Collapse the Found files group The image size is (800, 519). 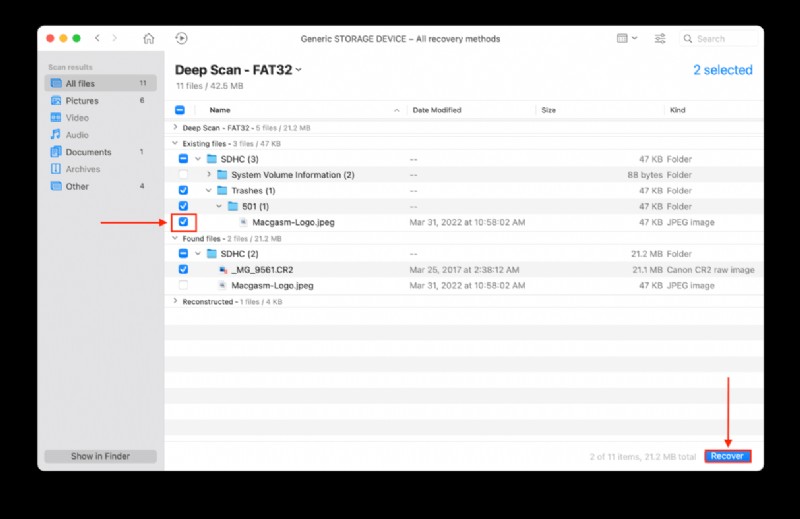pos(175,238)
